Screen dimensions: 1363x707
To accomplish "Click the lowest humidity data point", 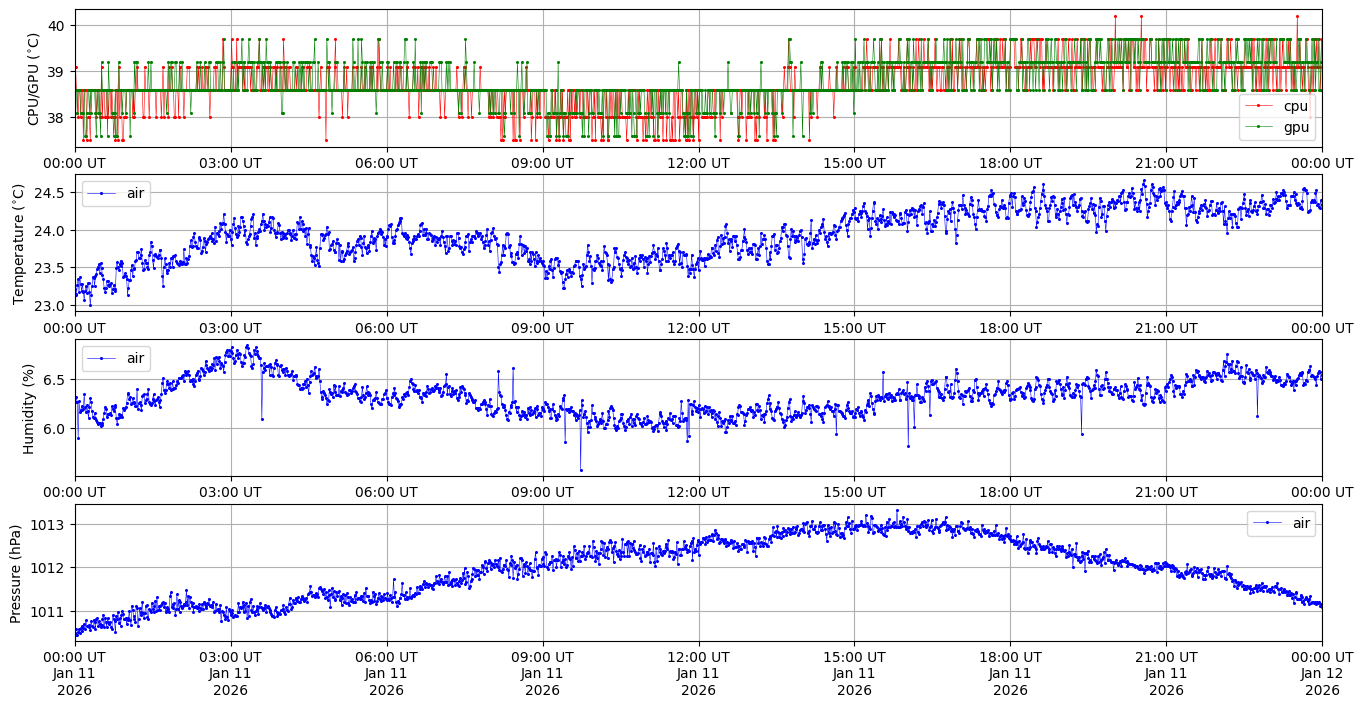I will pyautogui.click(x=581, y=470).
